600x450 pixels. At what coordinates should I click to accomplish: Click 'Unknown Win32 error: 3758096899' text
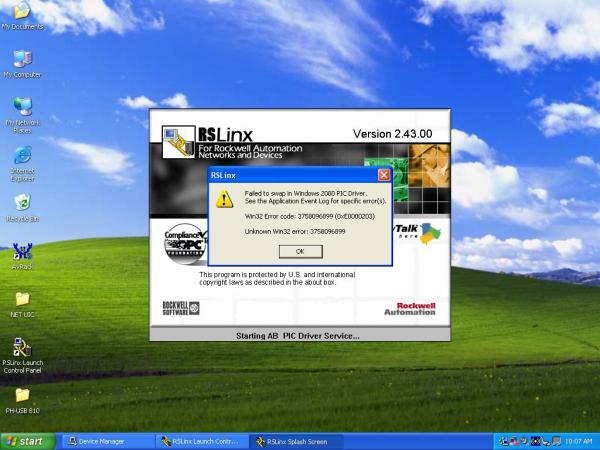click(x=295, y=232)
